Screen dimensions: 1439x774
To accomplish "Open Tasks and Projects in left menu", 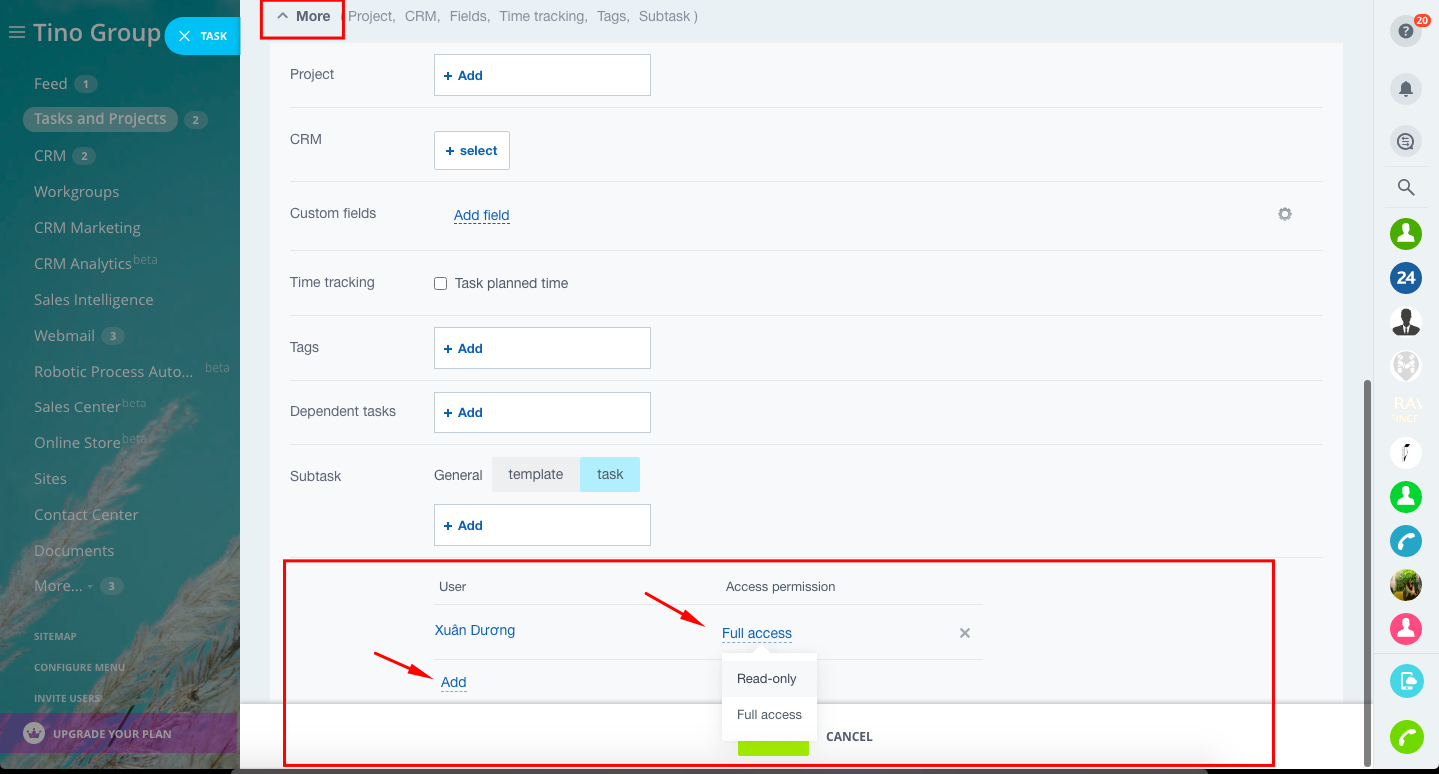I will pyautogui.click(x=100, y=119).
